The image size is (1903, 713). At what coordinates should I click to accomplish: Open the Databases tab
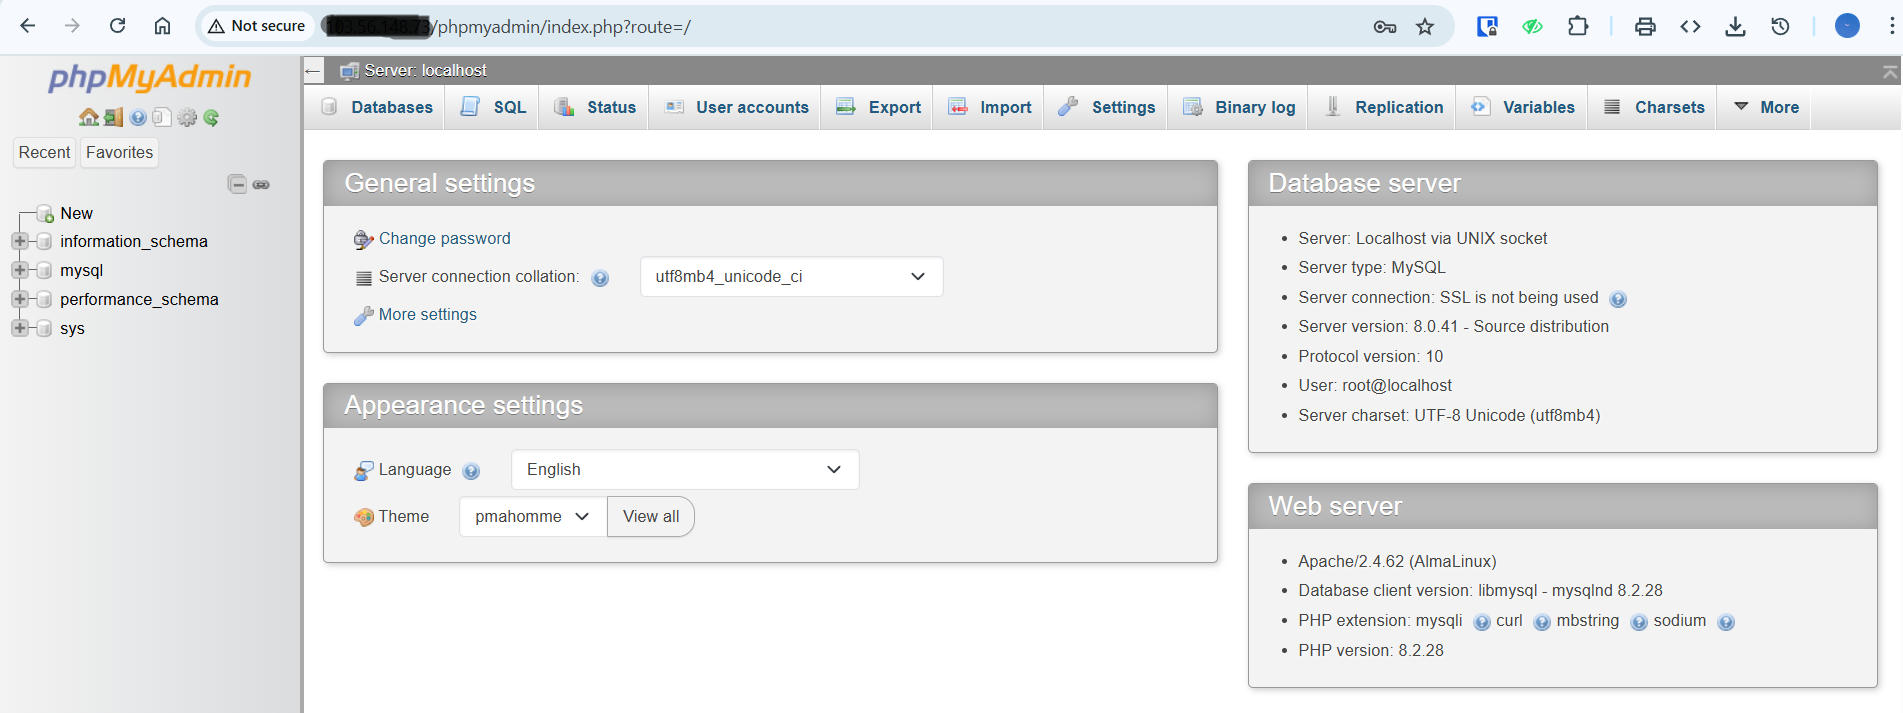(x=377, y=107)
